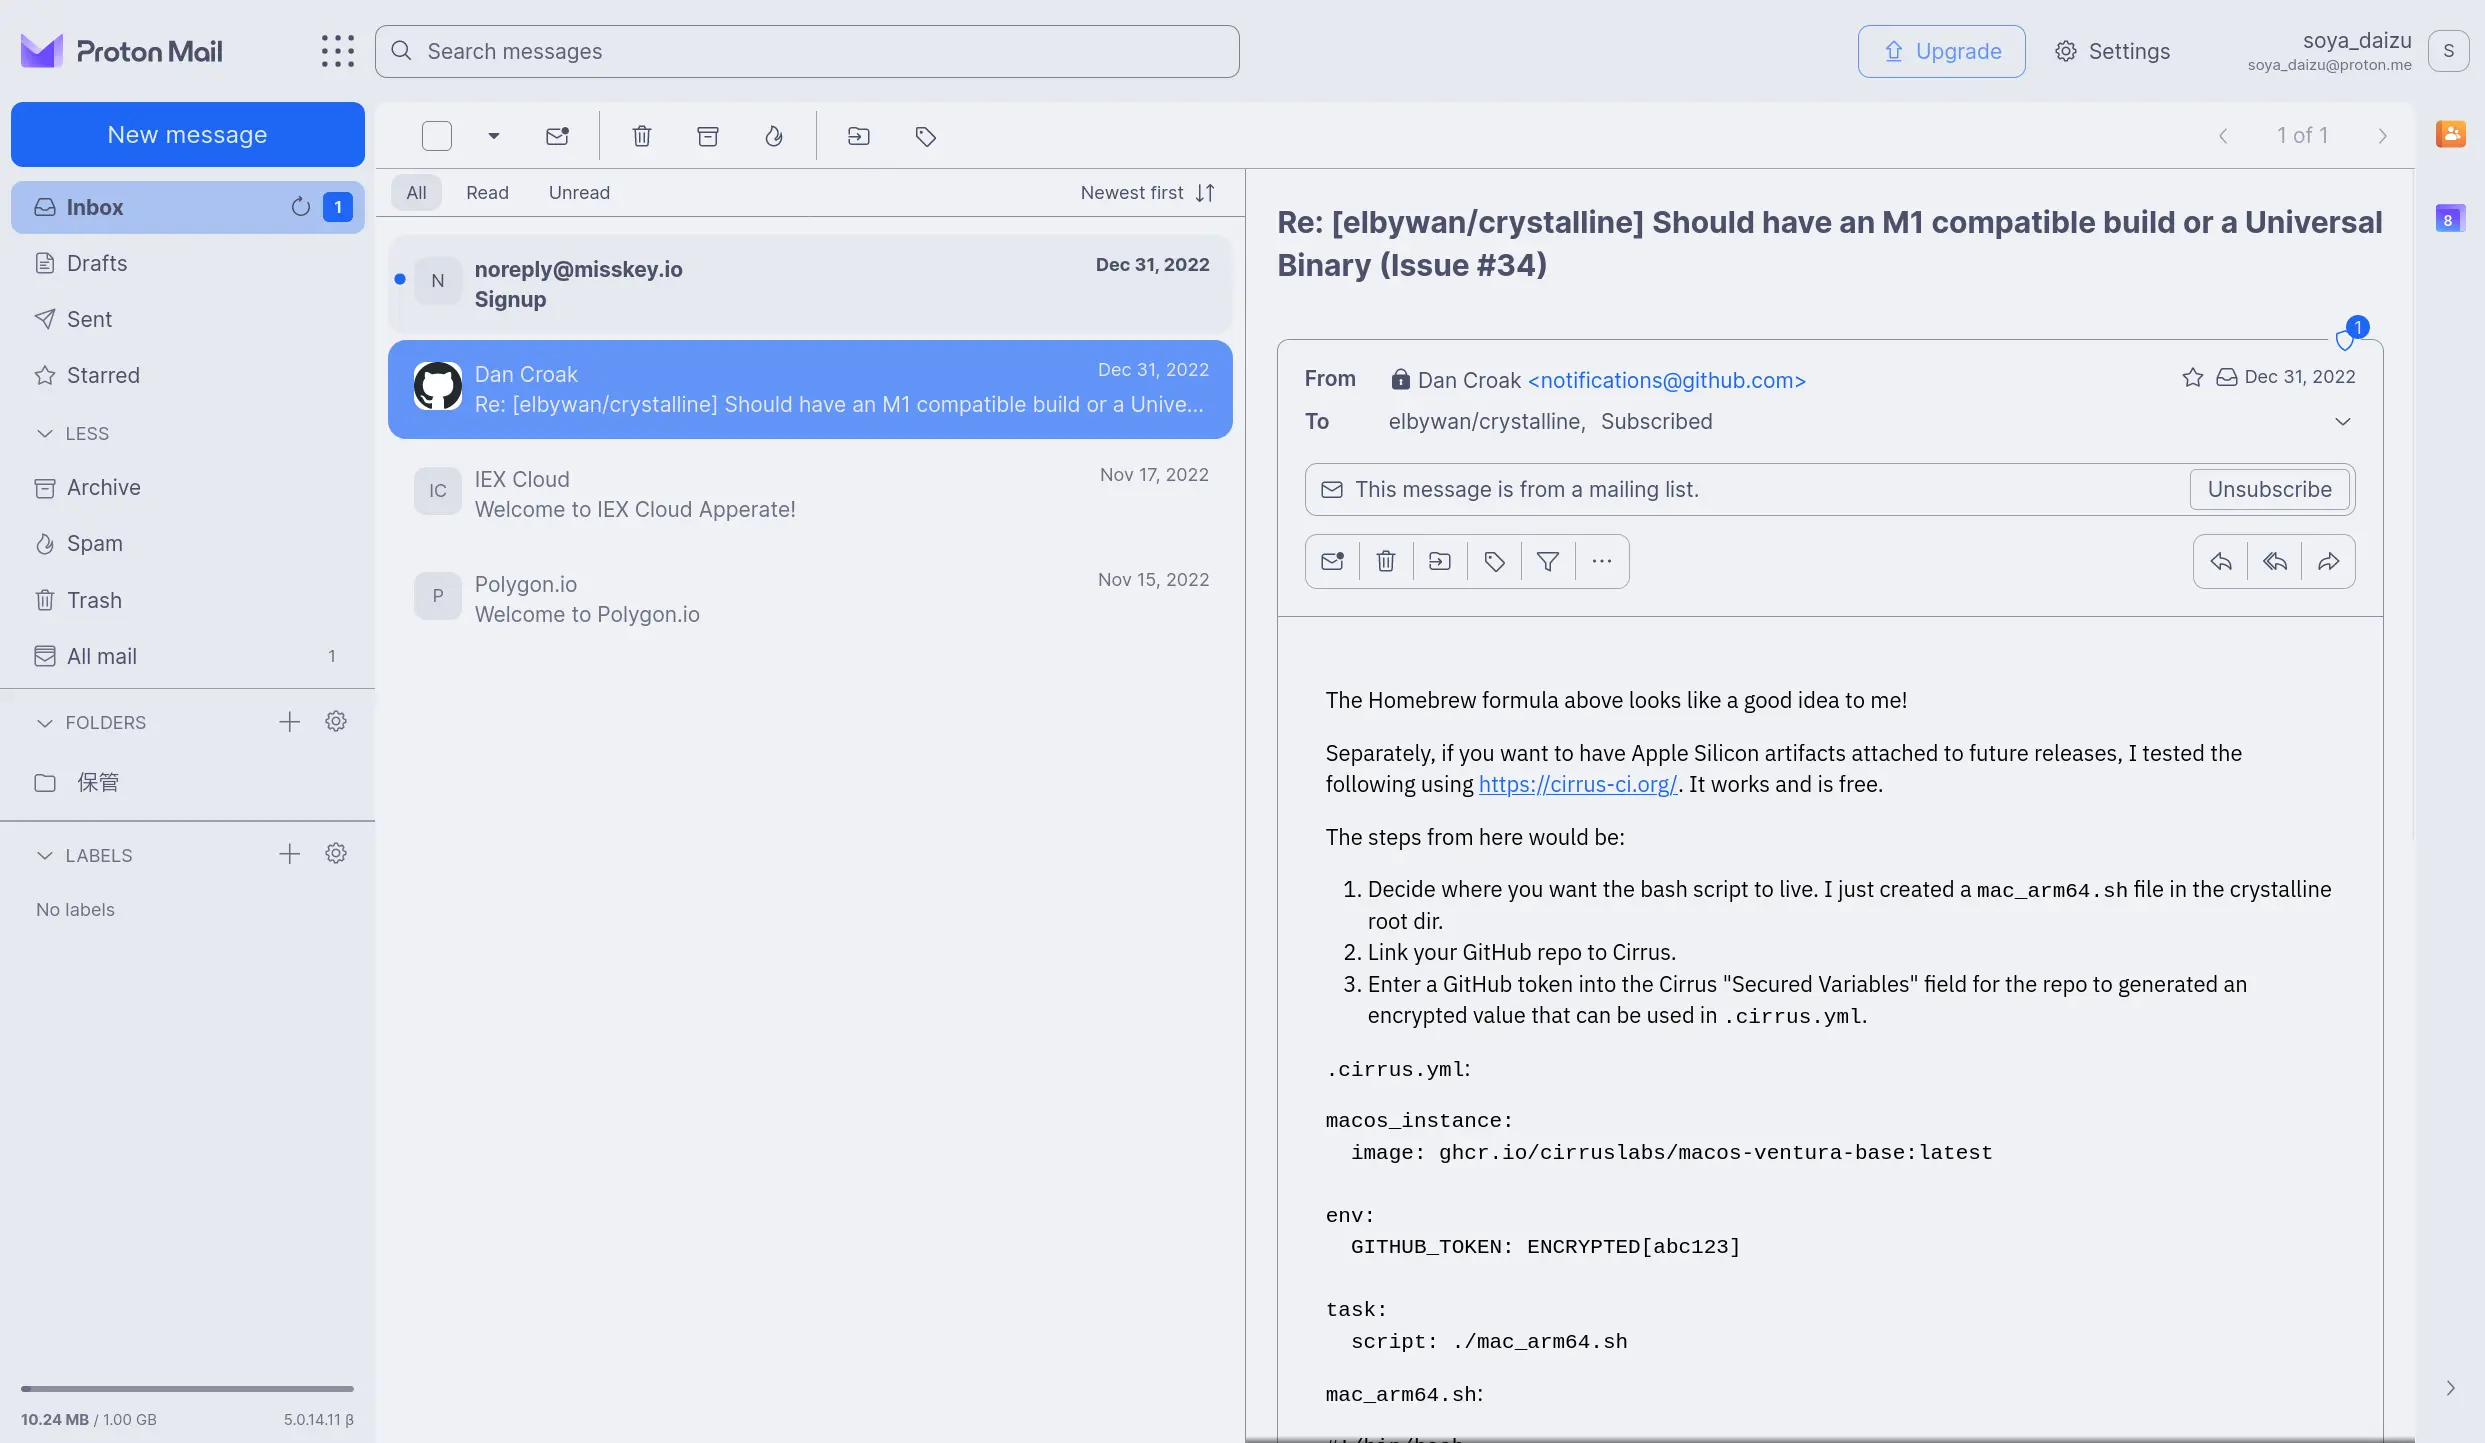Click the notifications@github.com sender address
Image resolution: width=2485 pixels, height=1443 pixels.
(x=1666, y=380)
